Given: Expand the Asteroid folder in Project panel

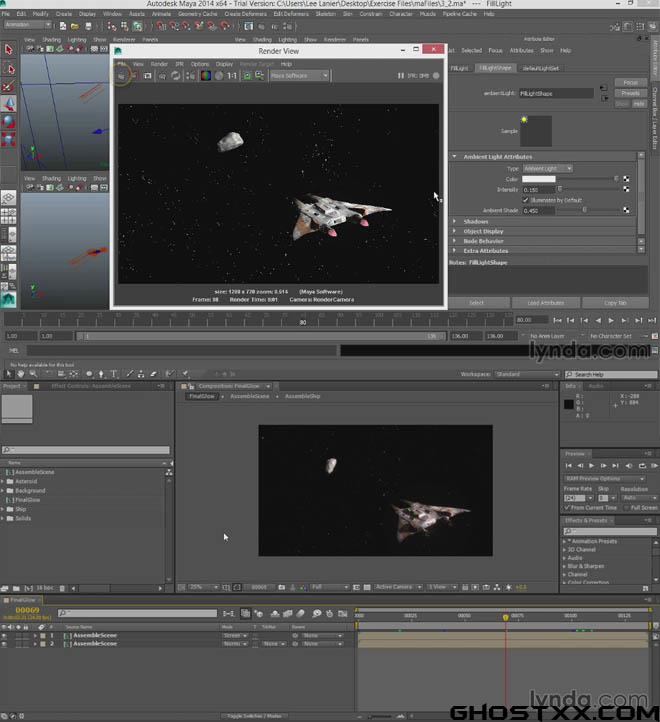Looking at the screenshot, I should (x=3, y=481).
